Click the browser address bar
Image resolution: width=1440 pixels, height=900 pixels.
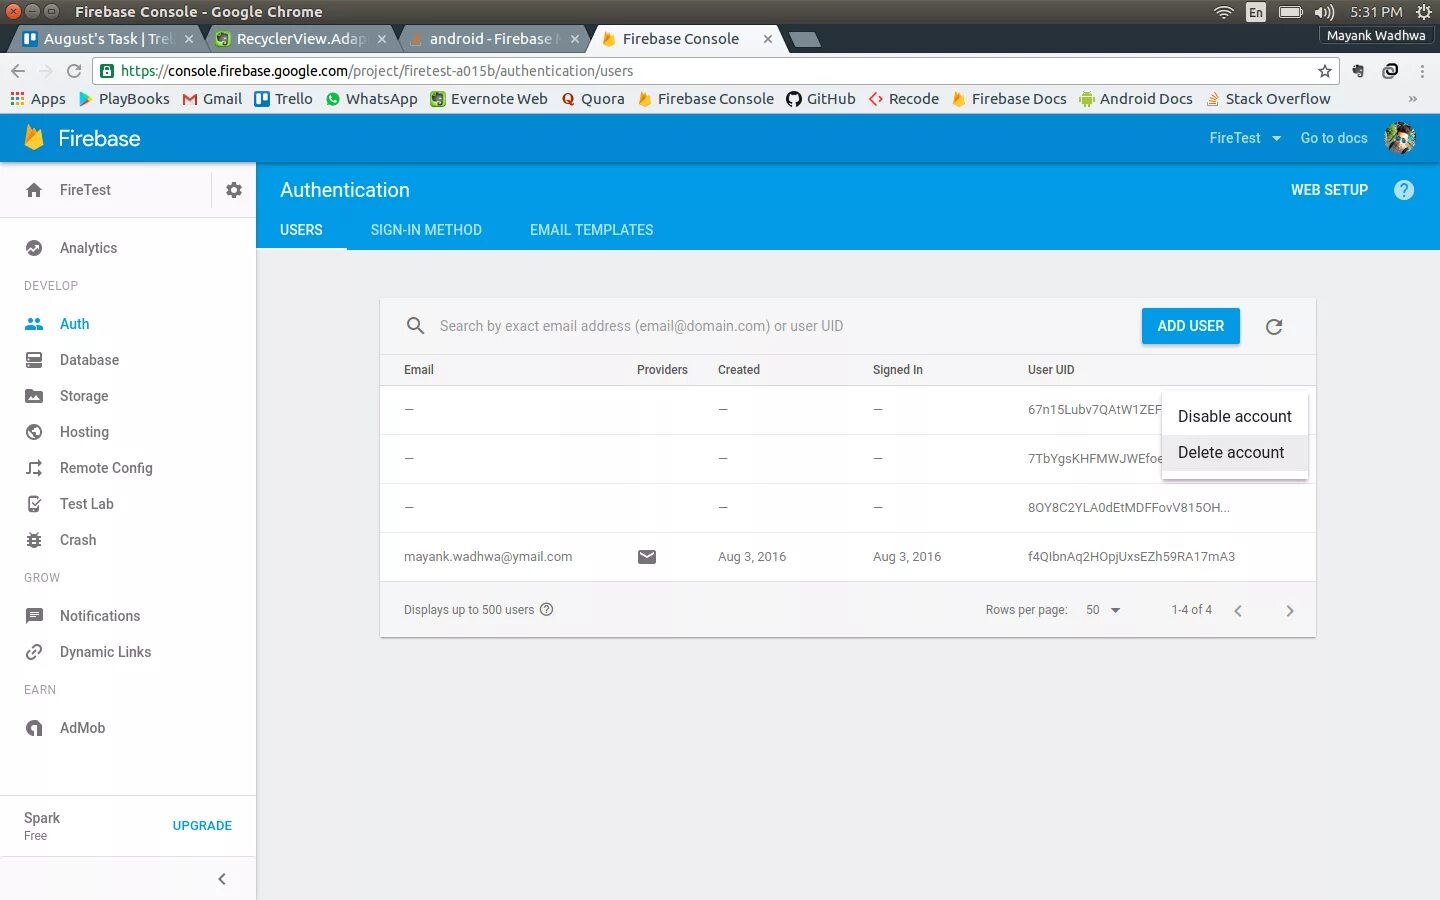point(715,71)
